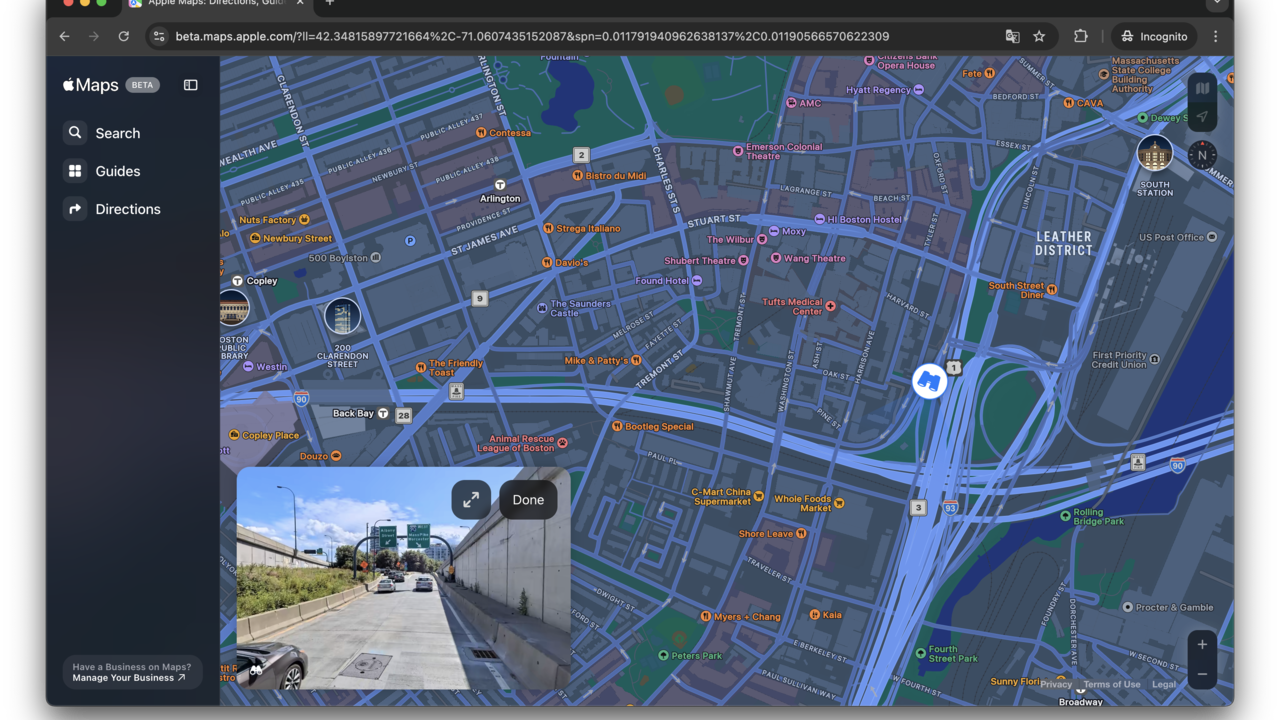Open the Legal link
Viewport: 1280px width, 720px height.
(x=1164, y=685)
